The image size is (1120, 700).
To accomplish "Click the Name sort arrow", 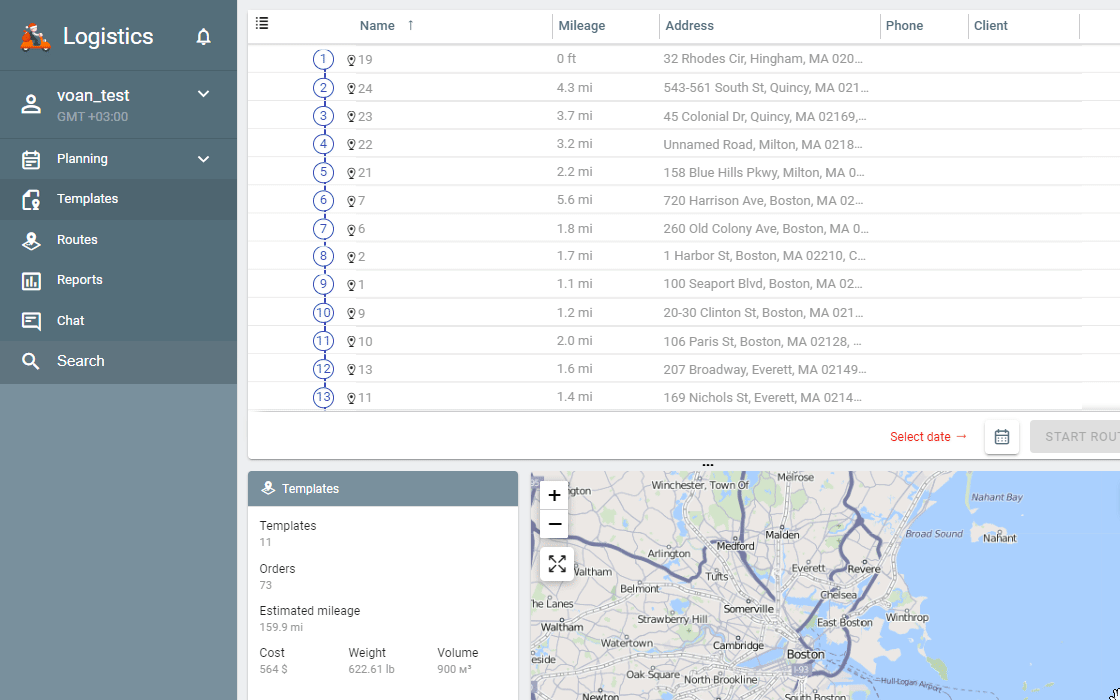I will (411, 25).
